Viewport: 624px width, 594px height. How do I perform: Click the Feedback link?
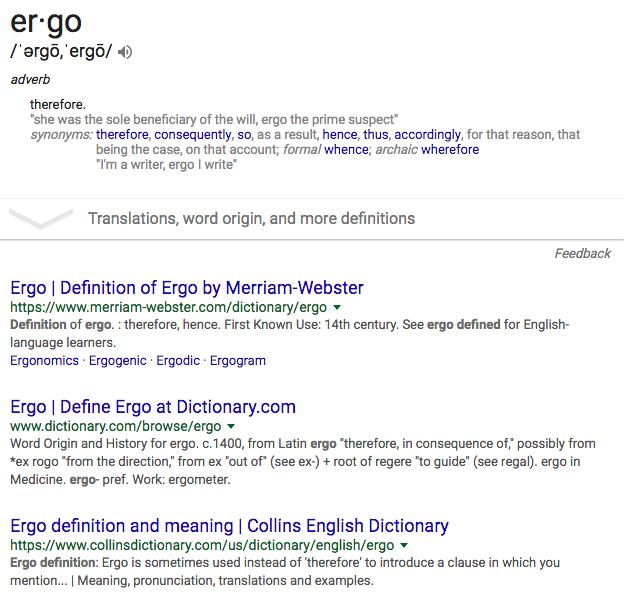pos(583,253)
